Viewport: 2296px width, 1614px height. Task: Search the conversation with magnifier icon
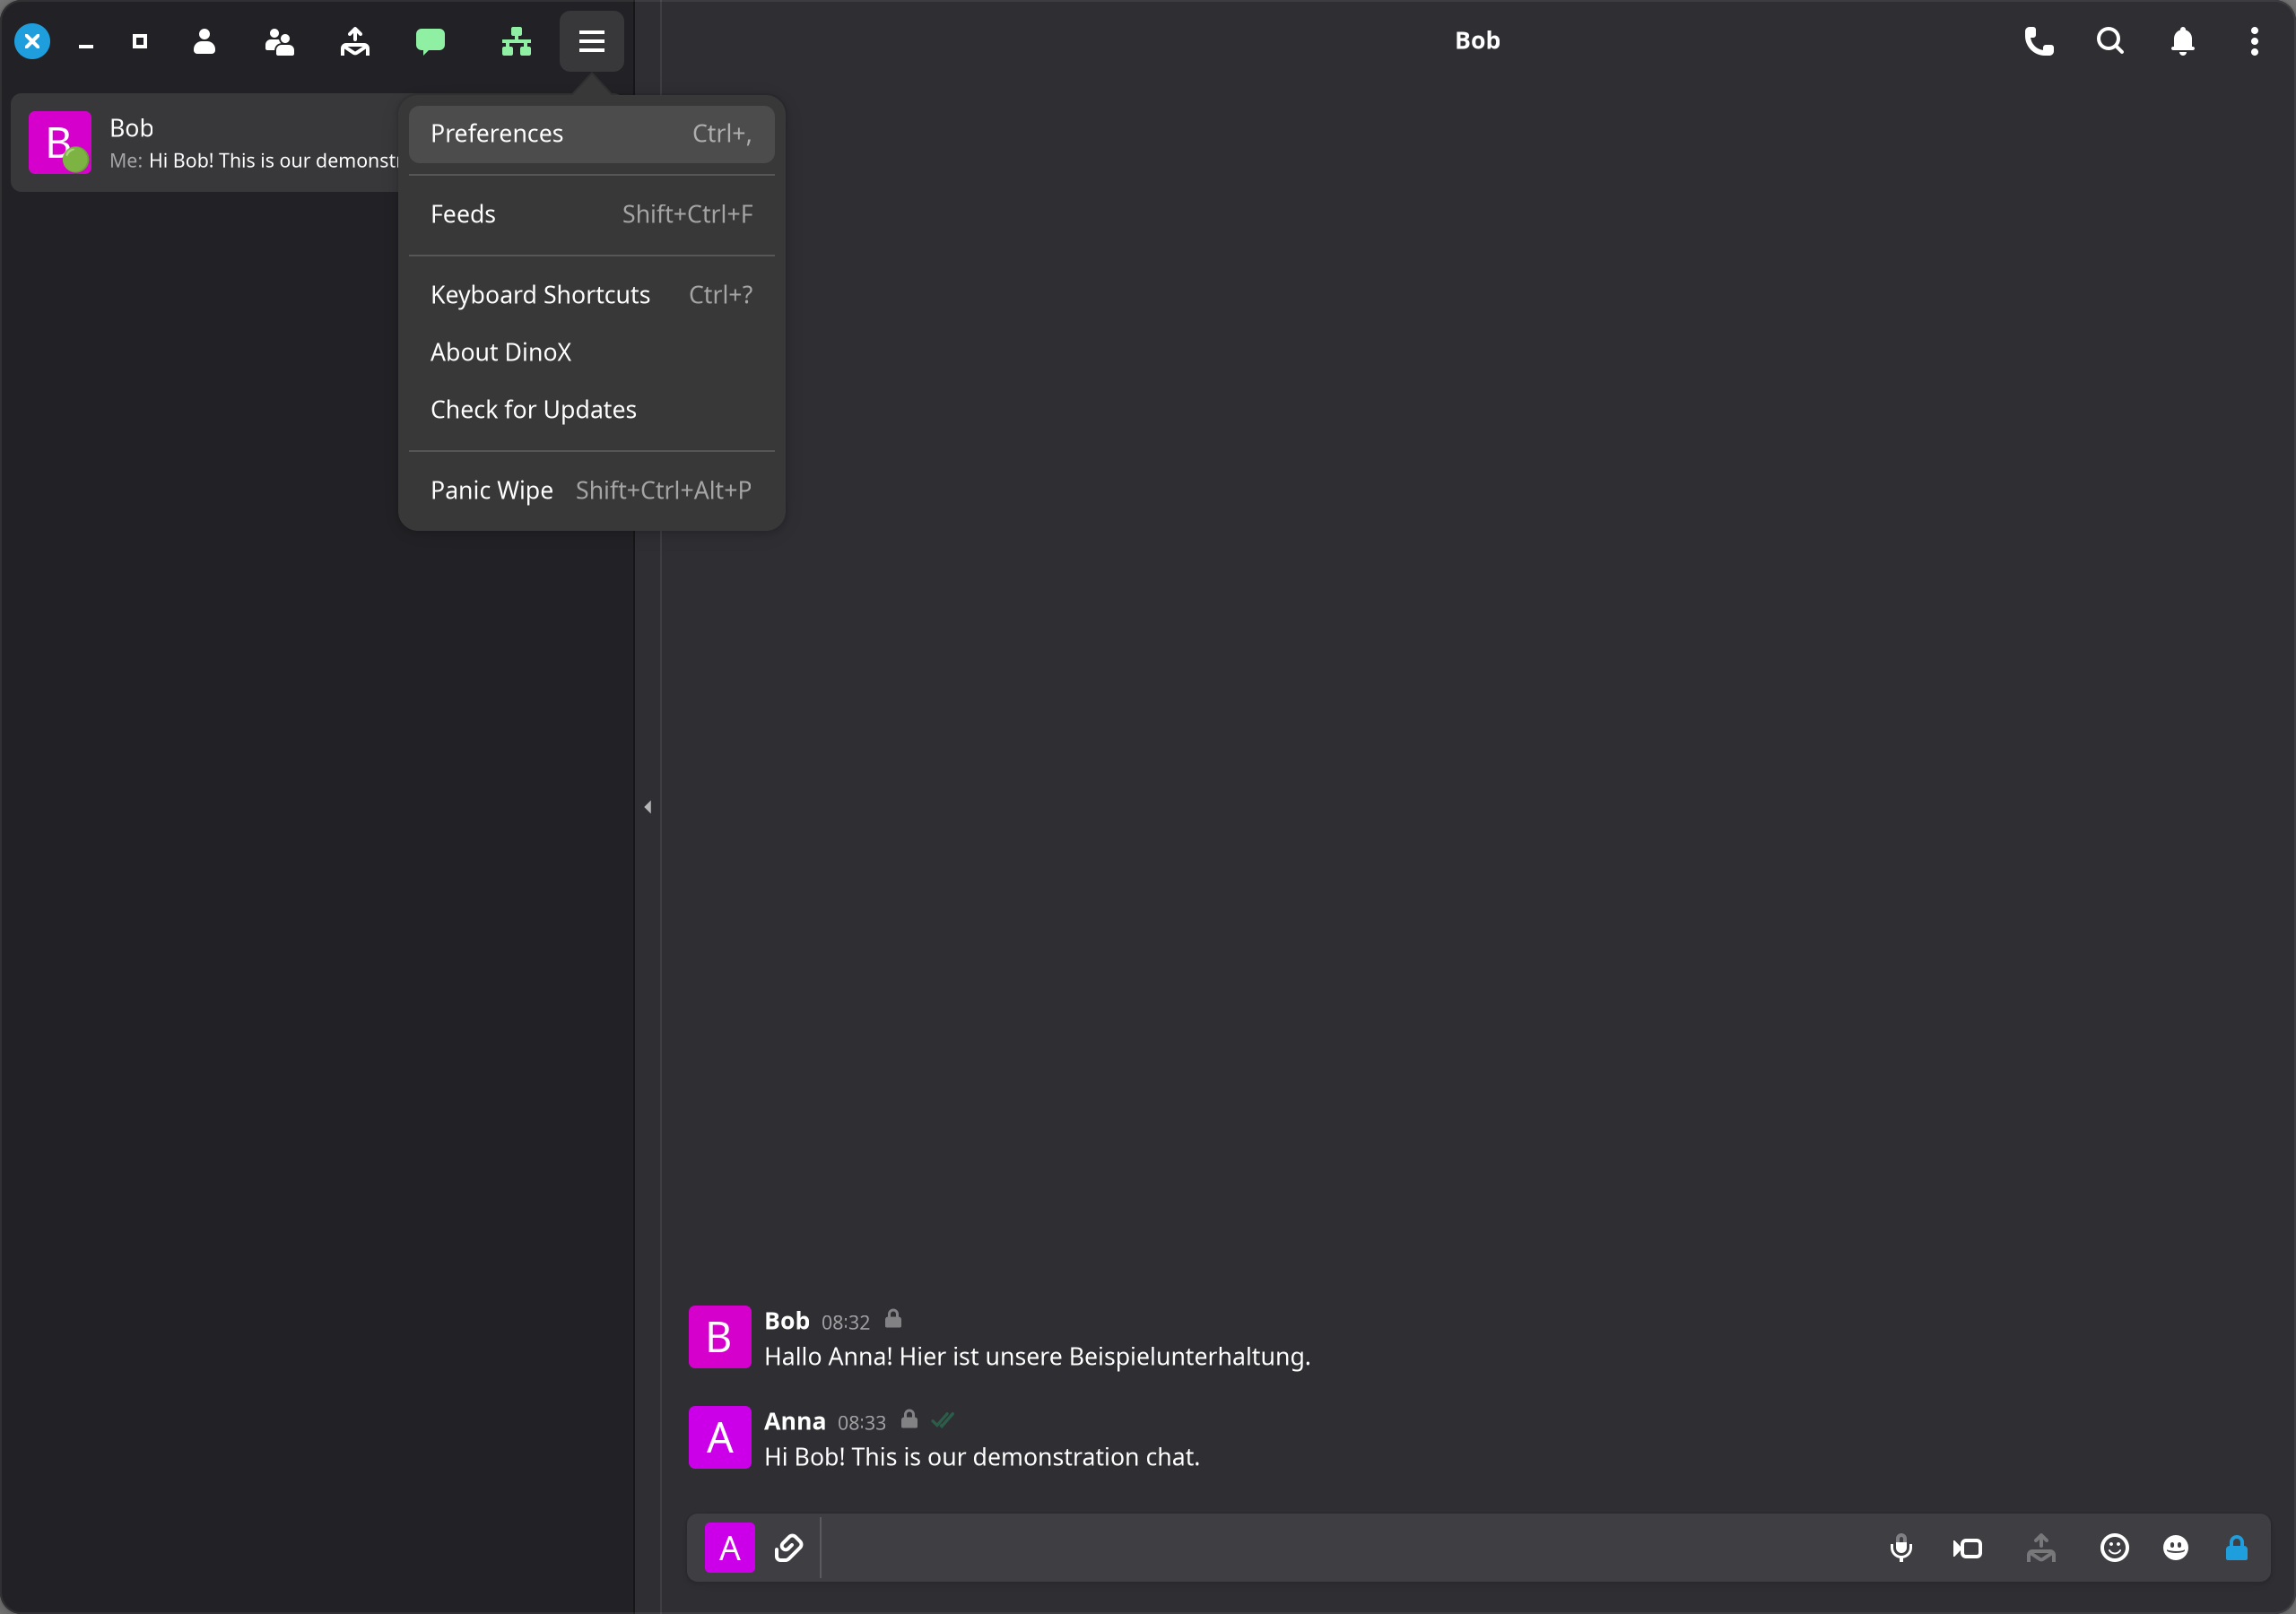coord(2110,41)
